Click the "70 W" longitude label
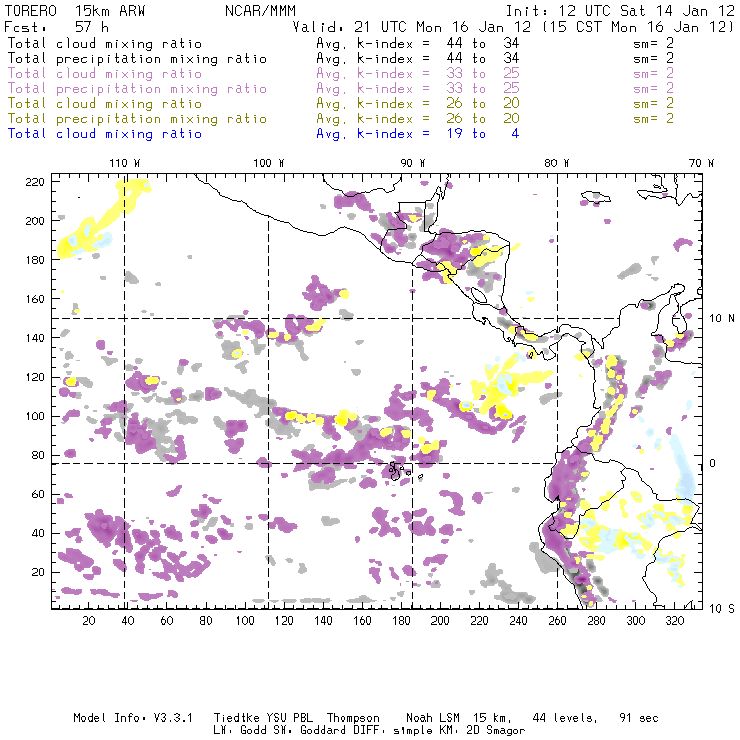Image resolution: width=740 pixels, height=740 pixels. pos(701,163)
